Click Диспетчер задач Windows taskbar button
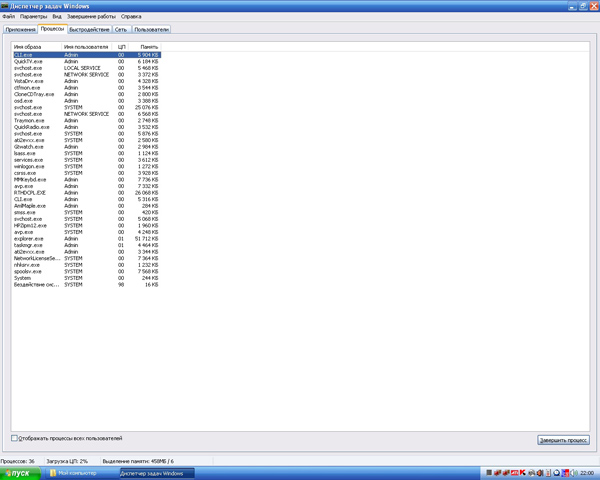 tap(157, 473)
